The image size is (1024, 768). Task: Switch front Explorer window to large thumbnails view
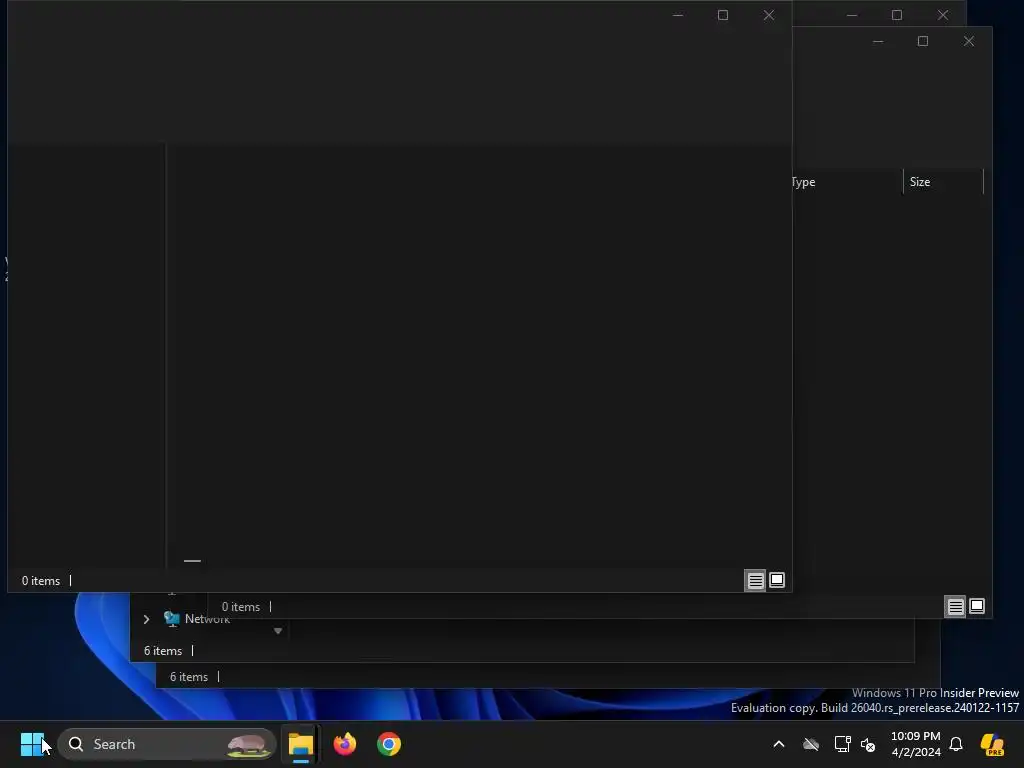pyautogui.click(x=777, y=580)
